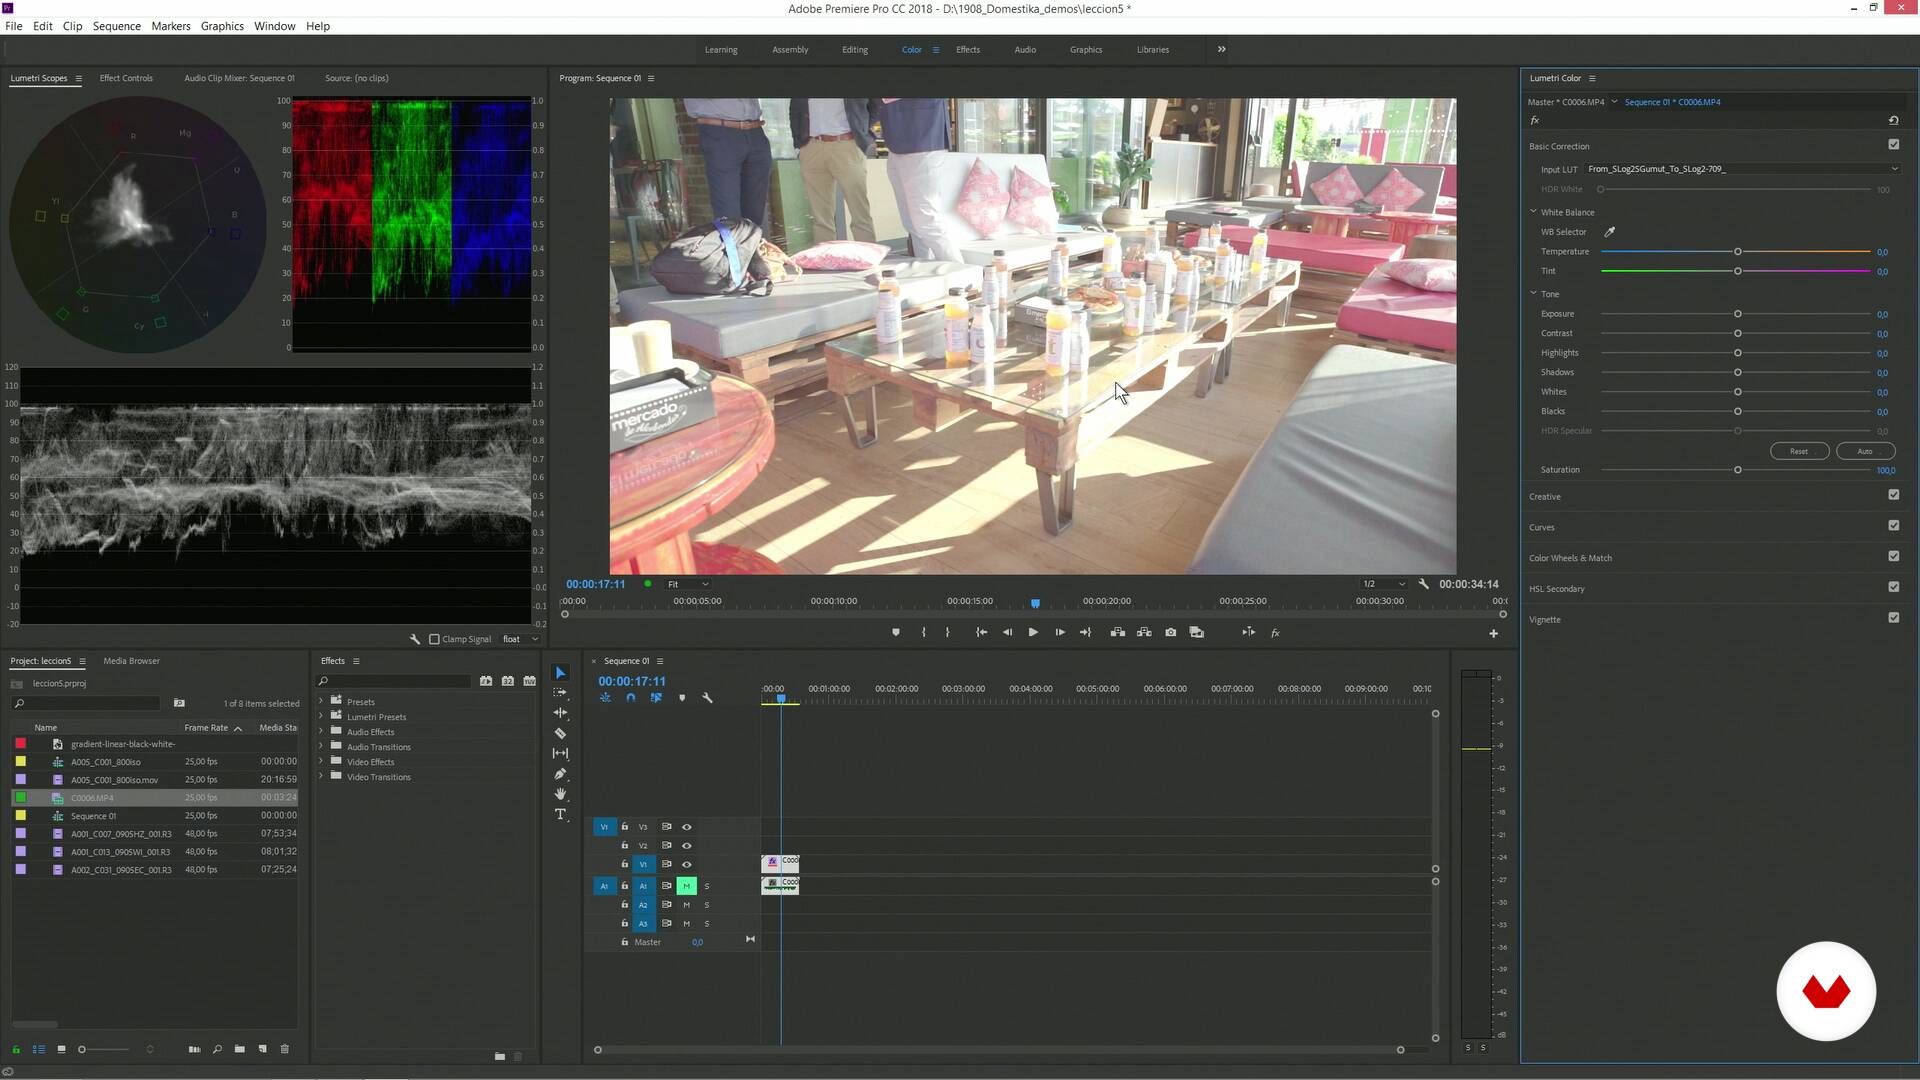
Task: Open the Input LUT dropdown
Action: tap(1742, 169)
